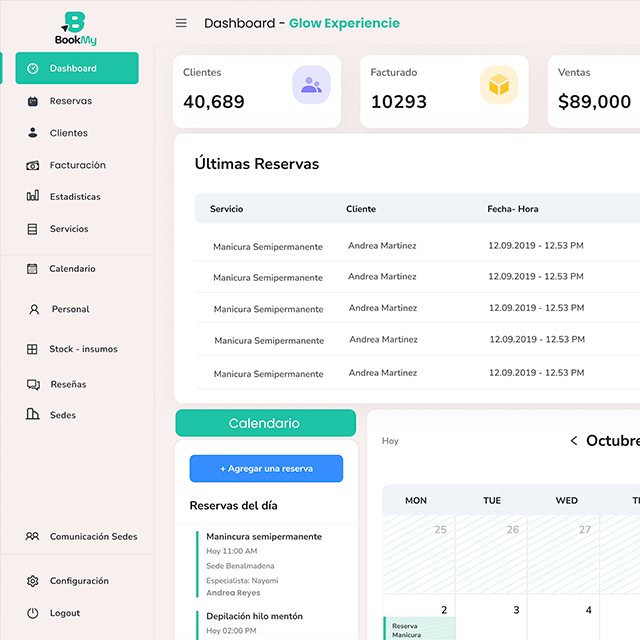
Task: Click the Sedes building icon
Action: [x=33, y=414]
